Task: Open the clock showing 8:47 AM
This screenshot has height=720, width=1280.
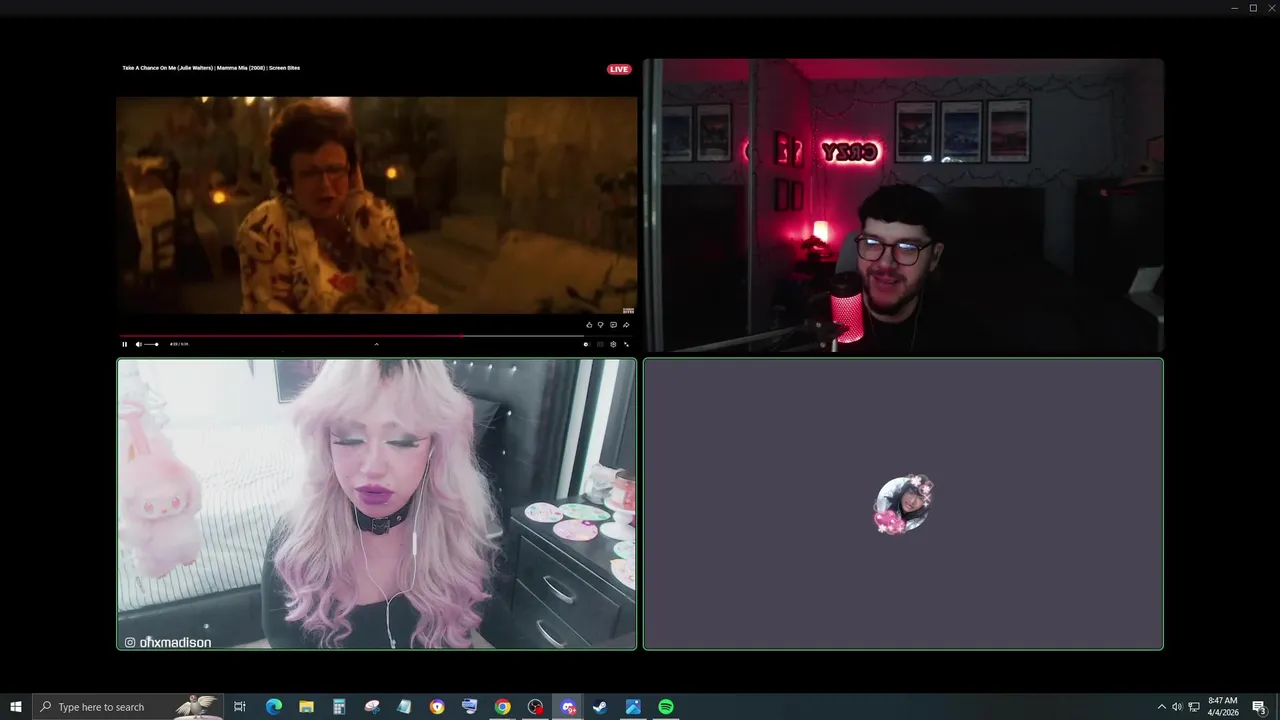Action: pos(1223,707)
